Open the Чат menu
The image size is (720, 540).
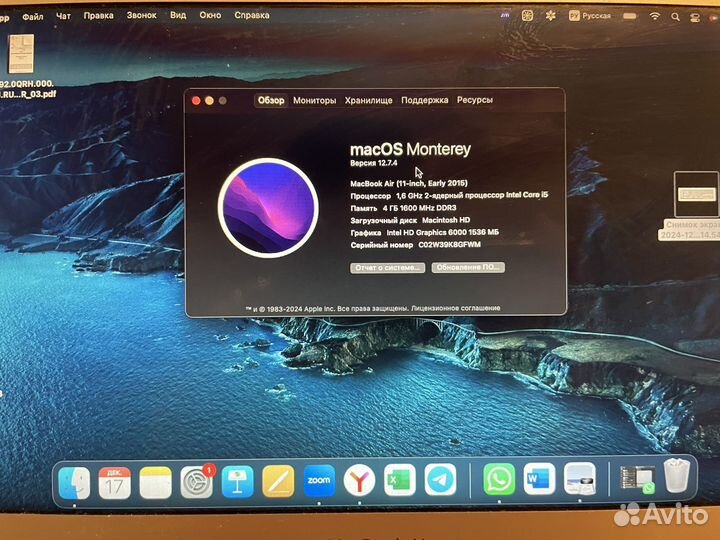point(63,16)
